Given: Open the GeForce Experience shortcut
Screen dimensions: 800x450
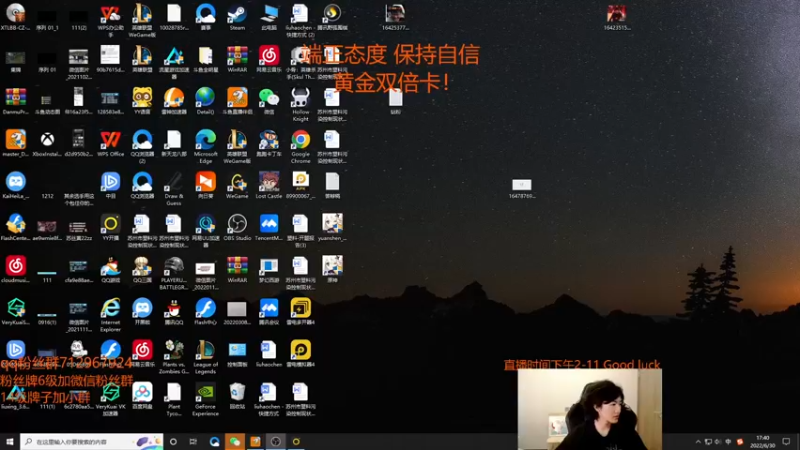Looking at the screenshot, I should tap(206, 399).
